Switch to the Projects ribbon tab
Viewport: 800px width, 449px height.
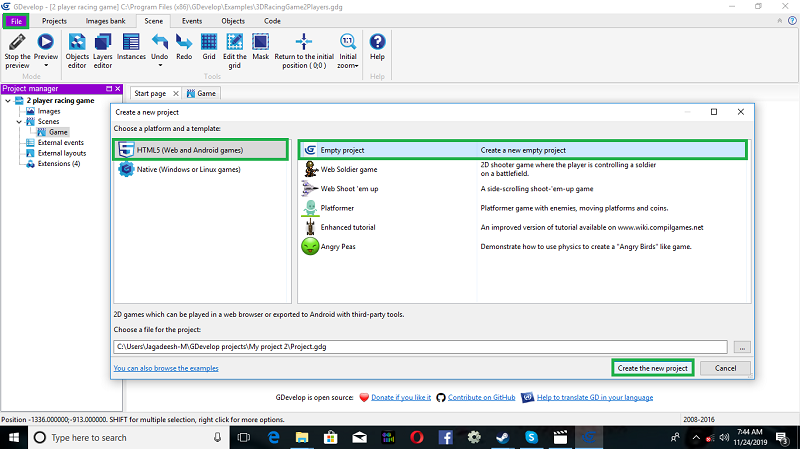tap(54, 21)
